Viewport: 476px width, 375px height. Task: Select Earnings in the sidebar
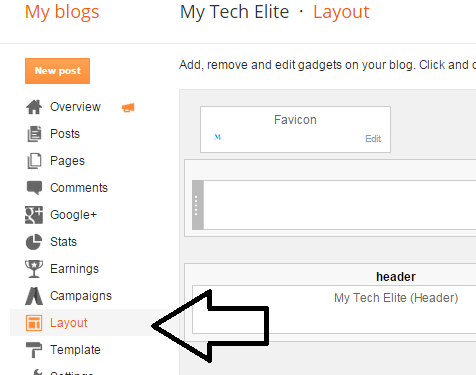click(74, 269)
